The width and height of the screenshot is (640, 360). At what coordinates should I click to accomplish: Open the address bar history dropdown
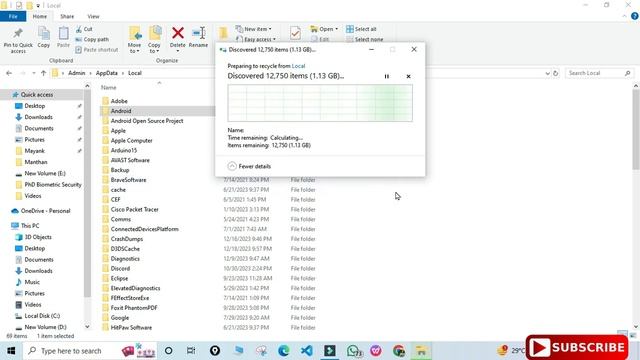pos(547,73)
